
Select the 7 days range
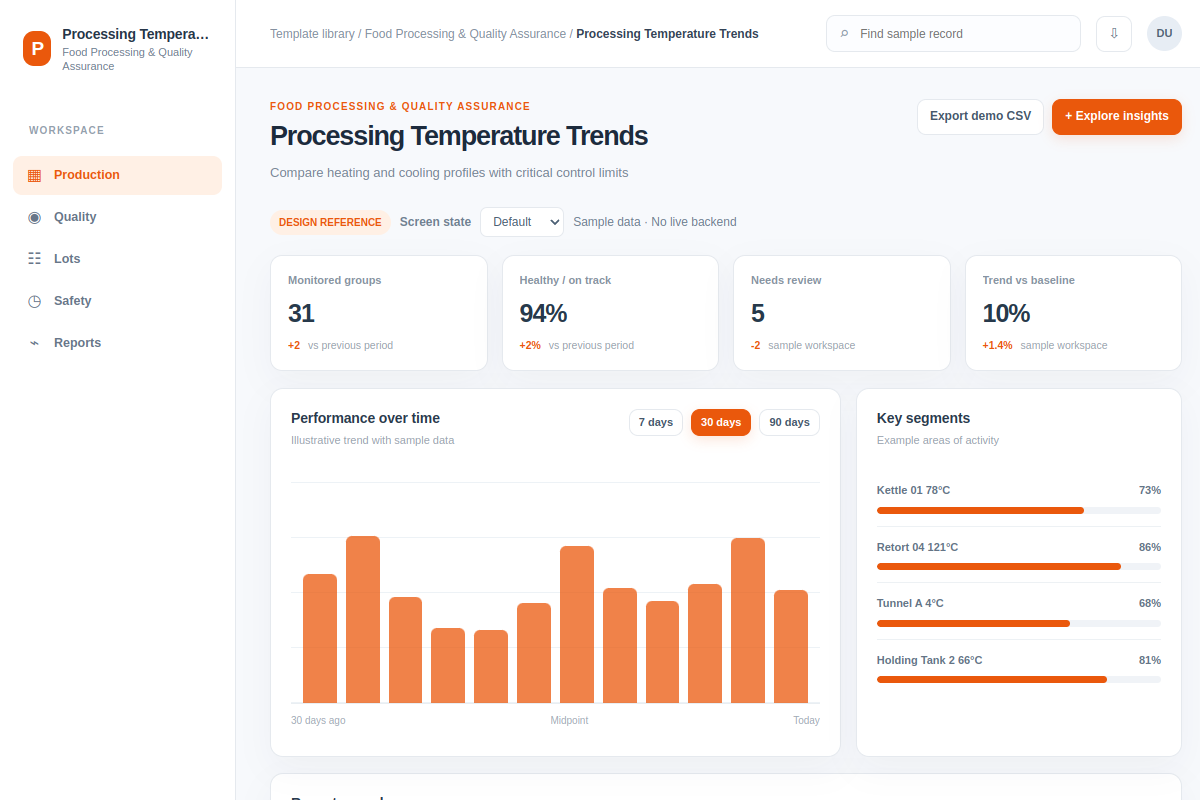click(x=656, y=422)
